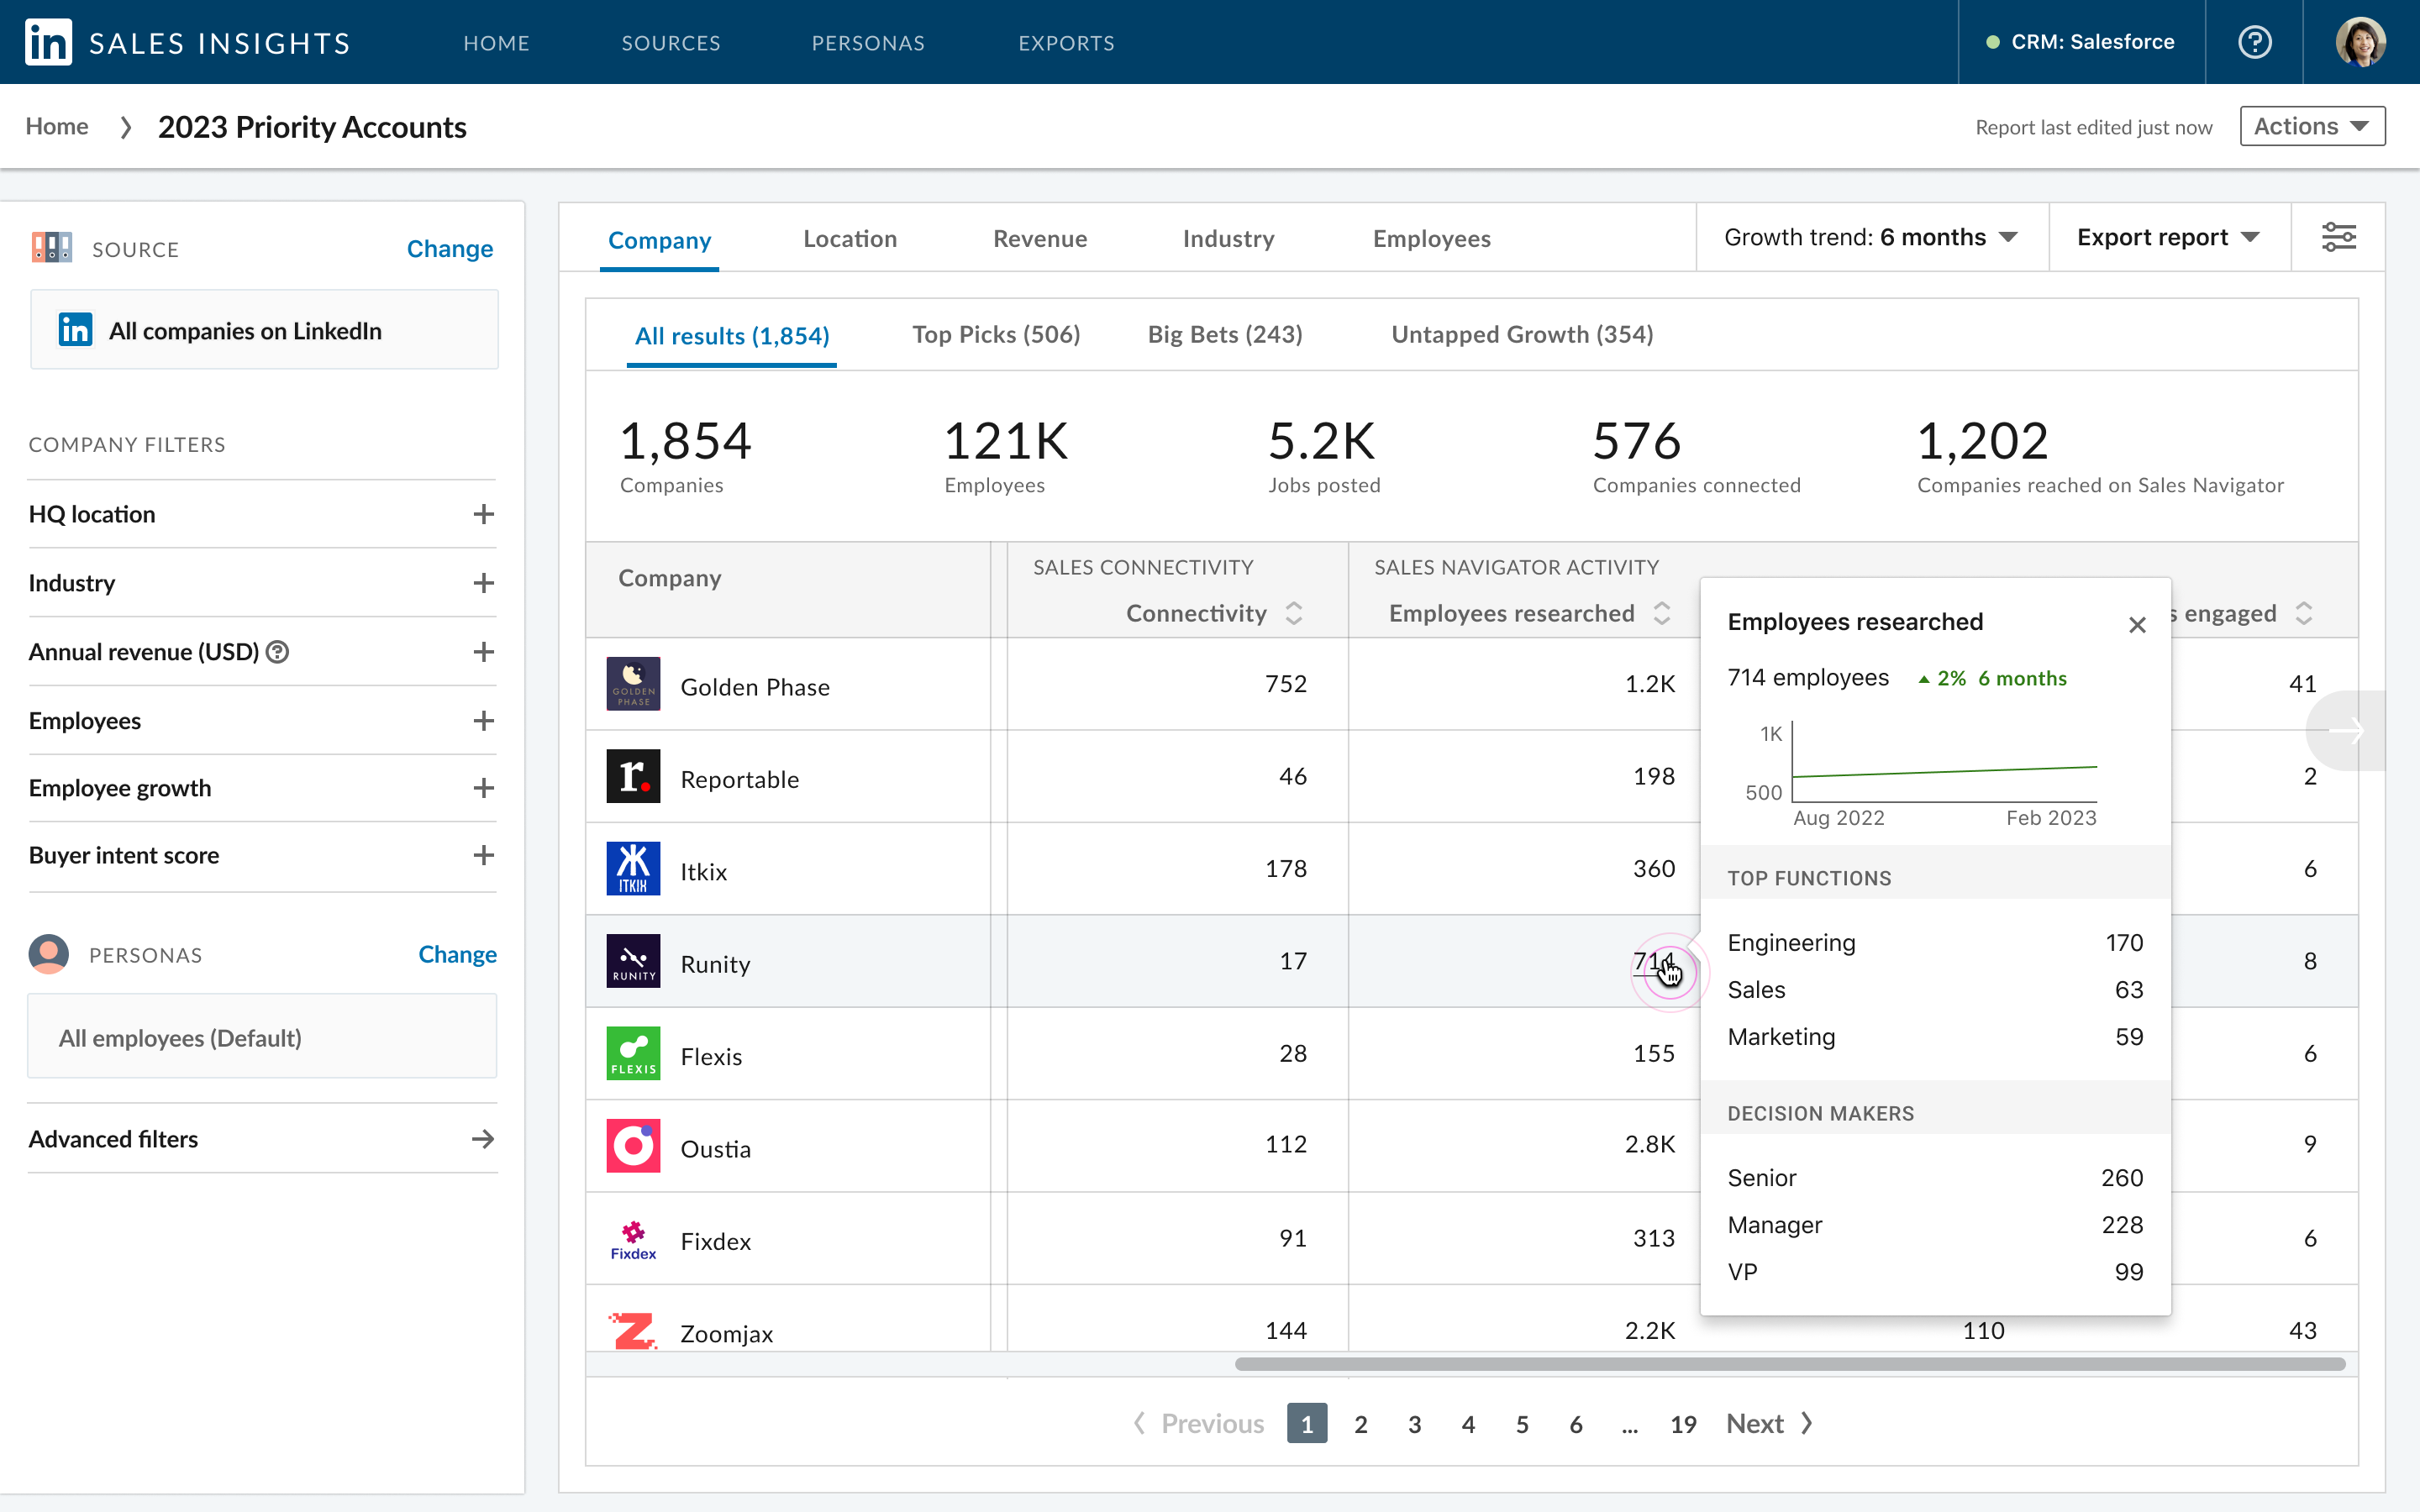Click Change link next to Source
Viewport: 2420px width, 1512px height.
(449, 248)
